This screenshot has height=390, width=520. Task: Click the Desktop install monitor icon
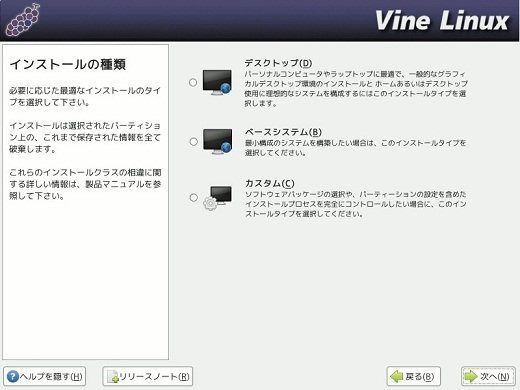[x=217, y=82]
